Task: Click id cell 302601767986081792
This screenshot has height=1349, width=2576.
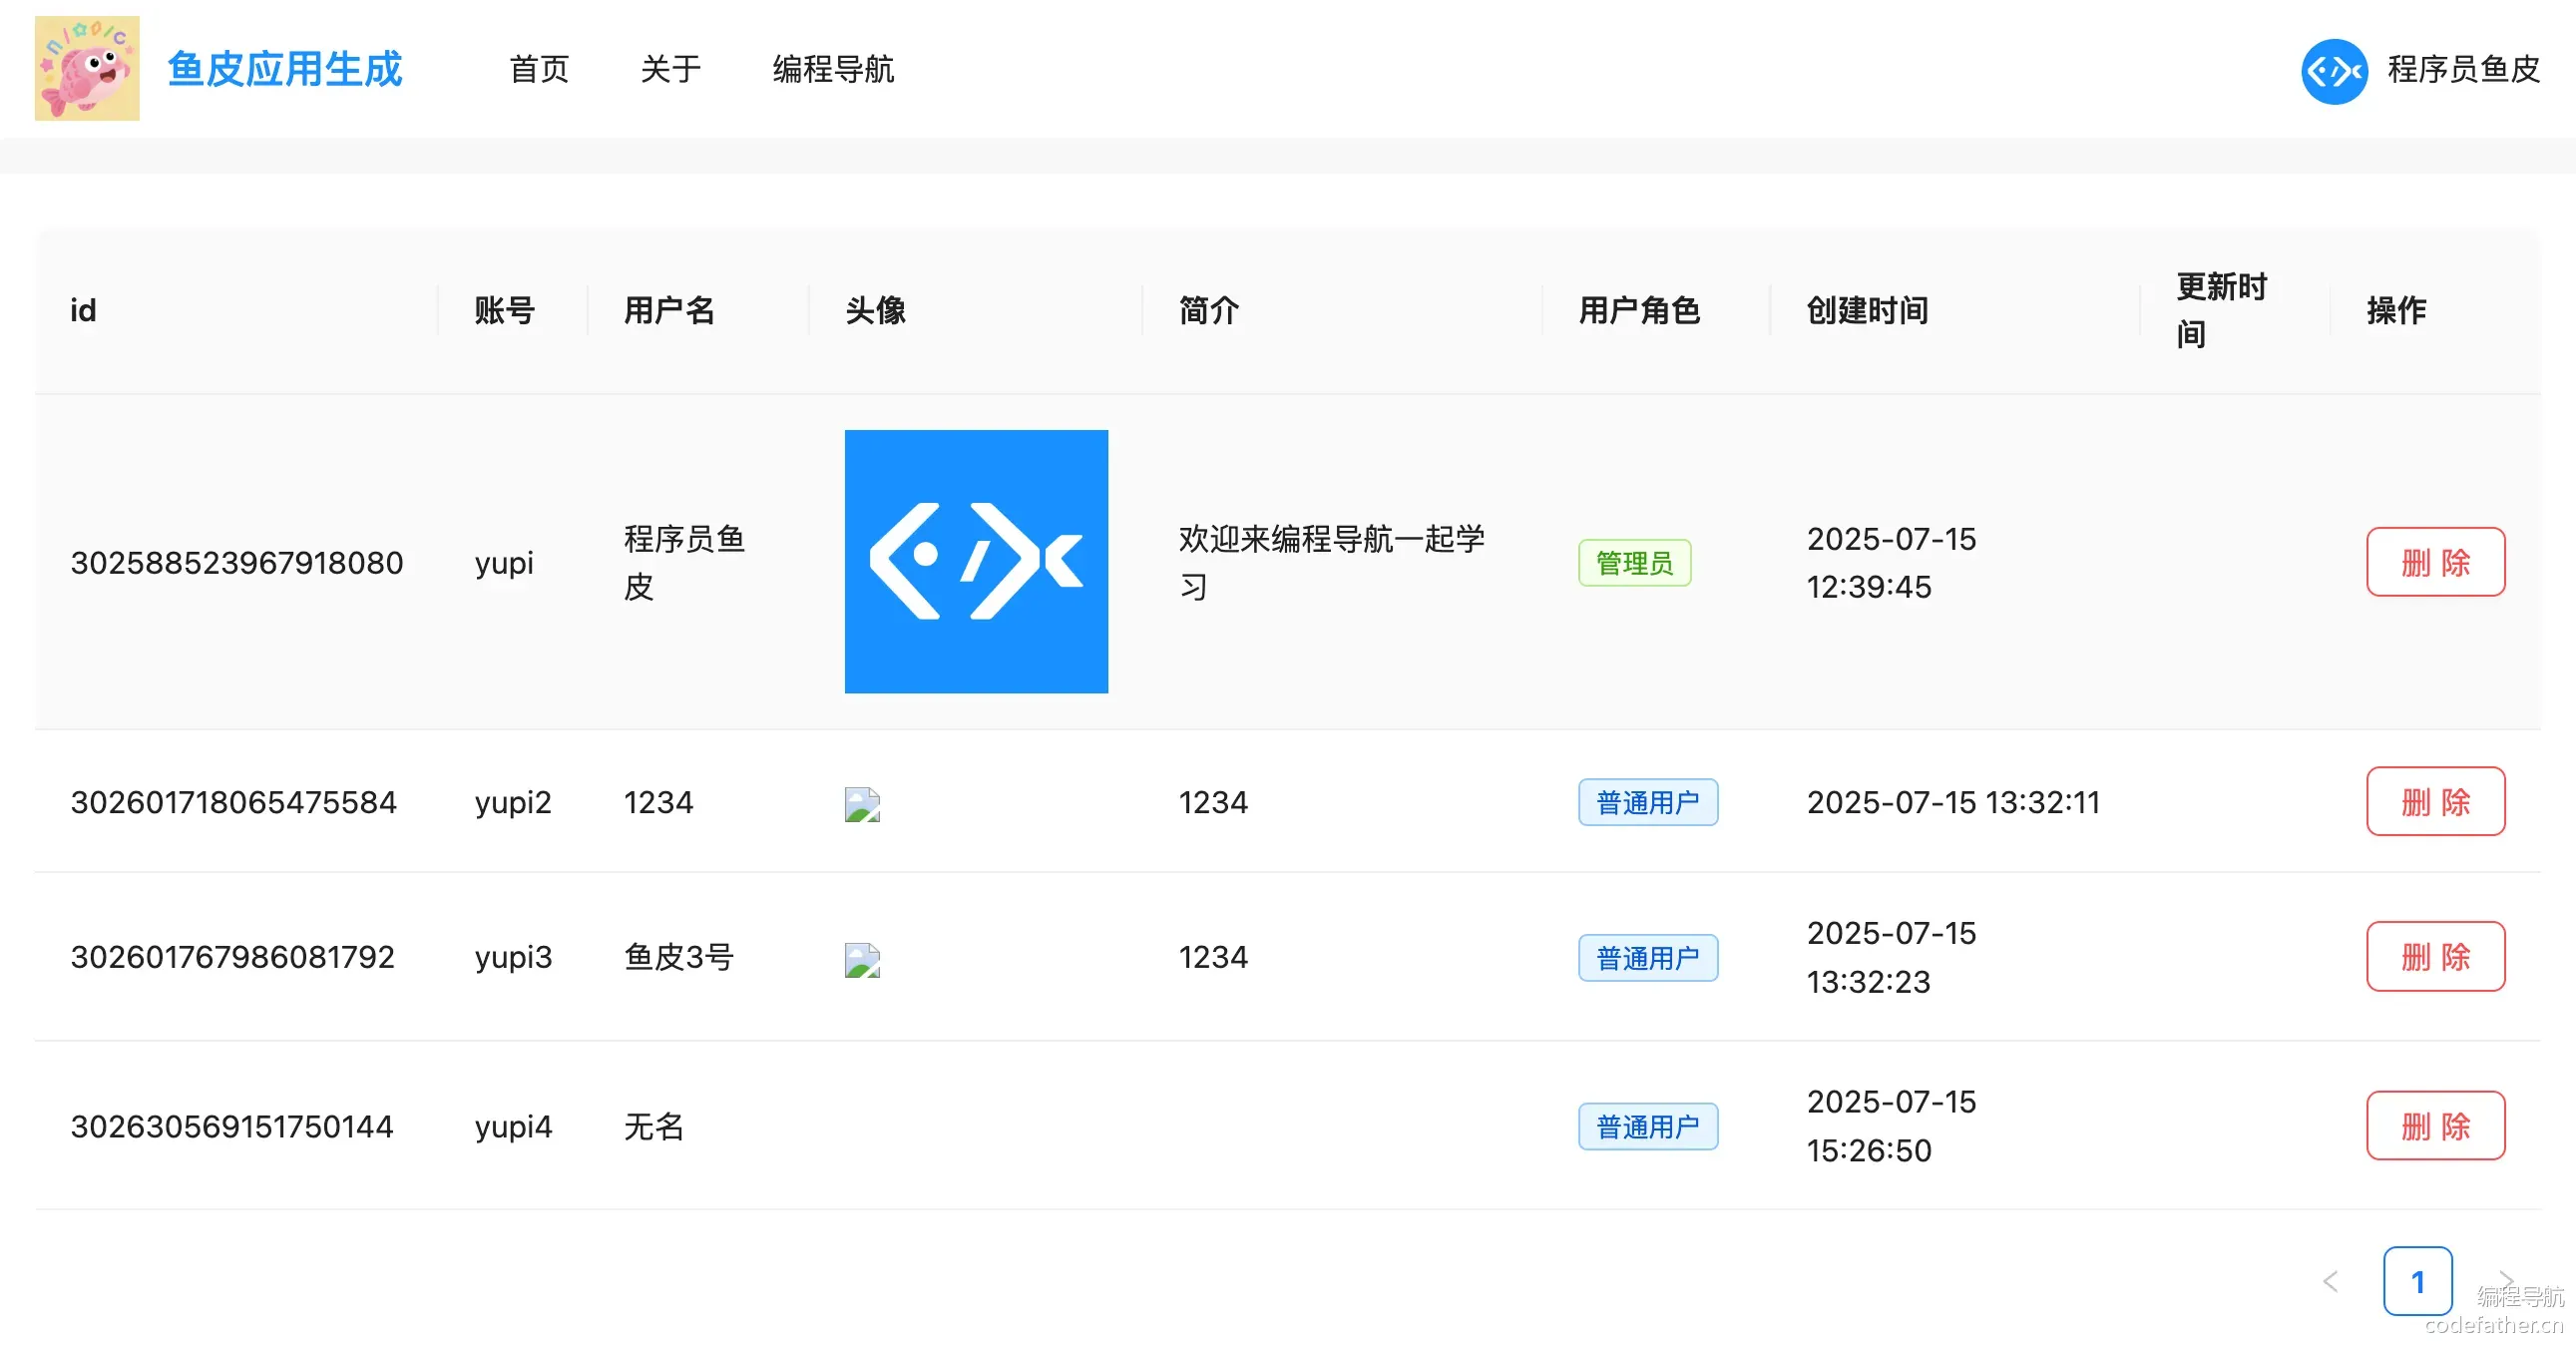Action: point(233,957)
